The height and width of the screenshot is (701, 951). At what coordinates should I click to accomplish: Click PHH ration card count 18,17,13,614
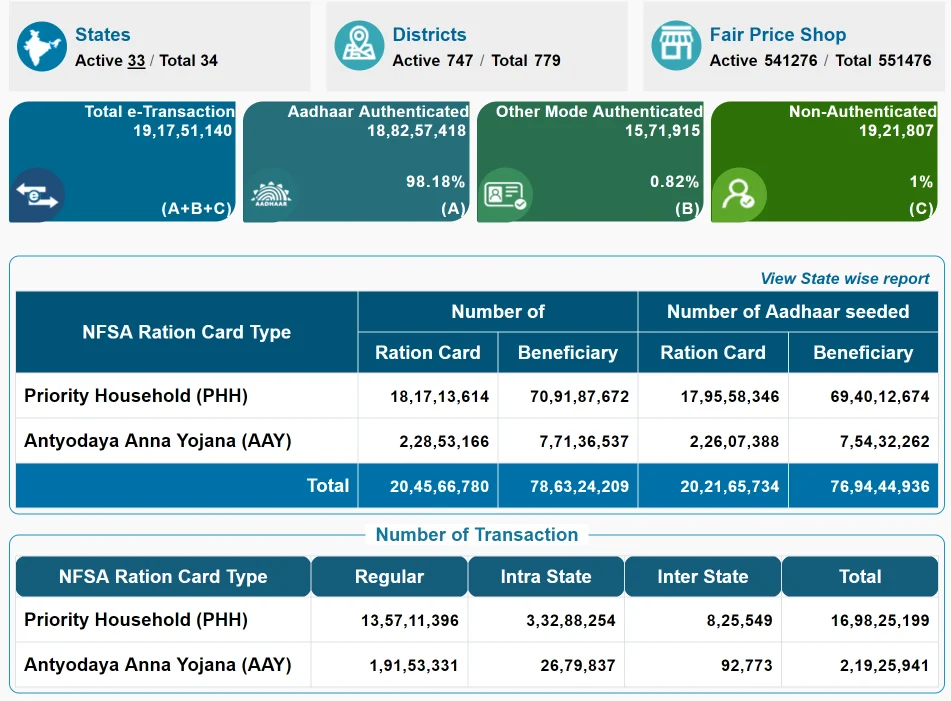tap(439, 397)
